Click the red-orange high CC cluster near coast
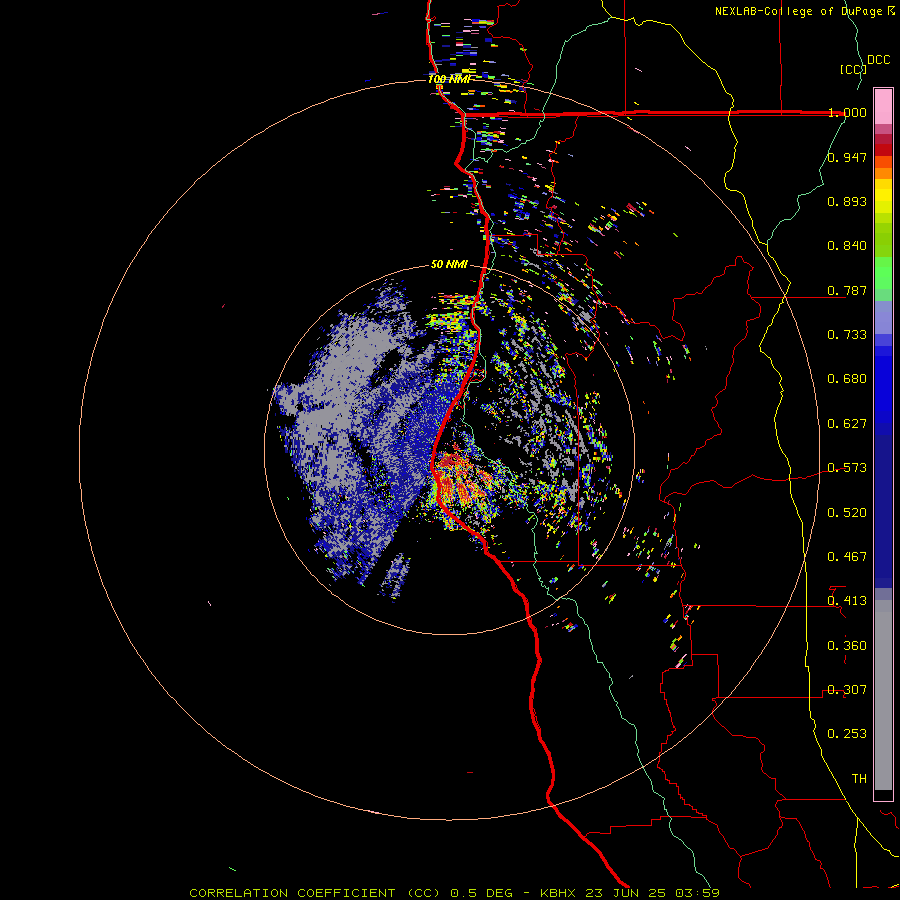 coord(459,476)
